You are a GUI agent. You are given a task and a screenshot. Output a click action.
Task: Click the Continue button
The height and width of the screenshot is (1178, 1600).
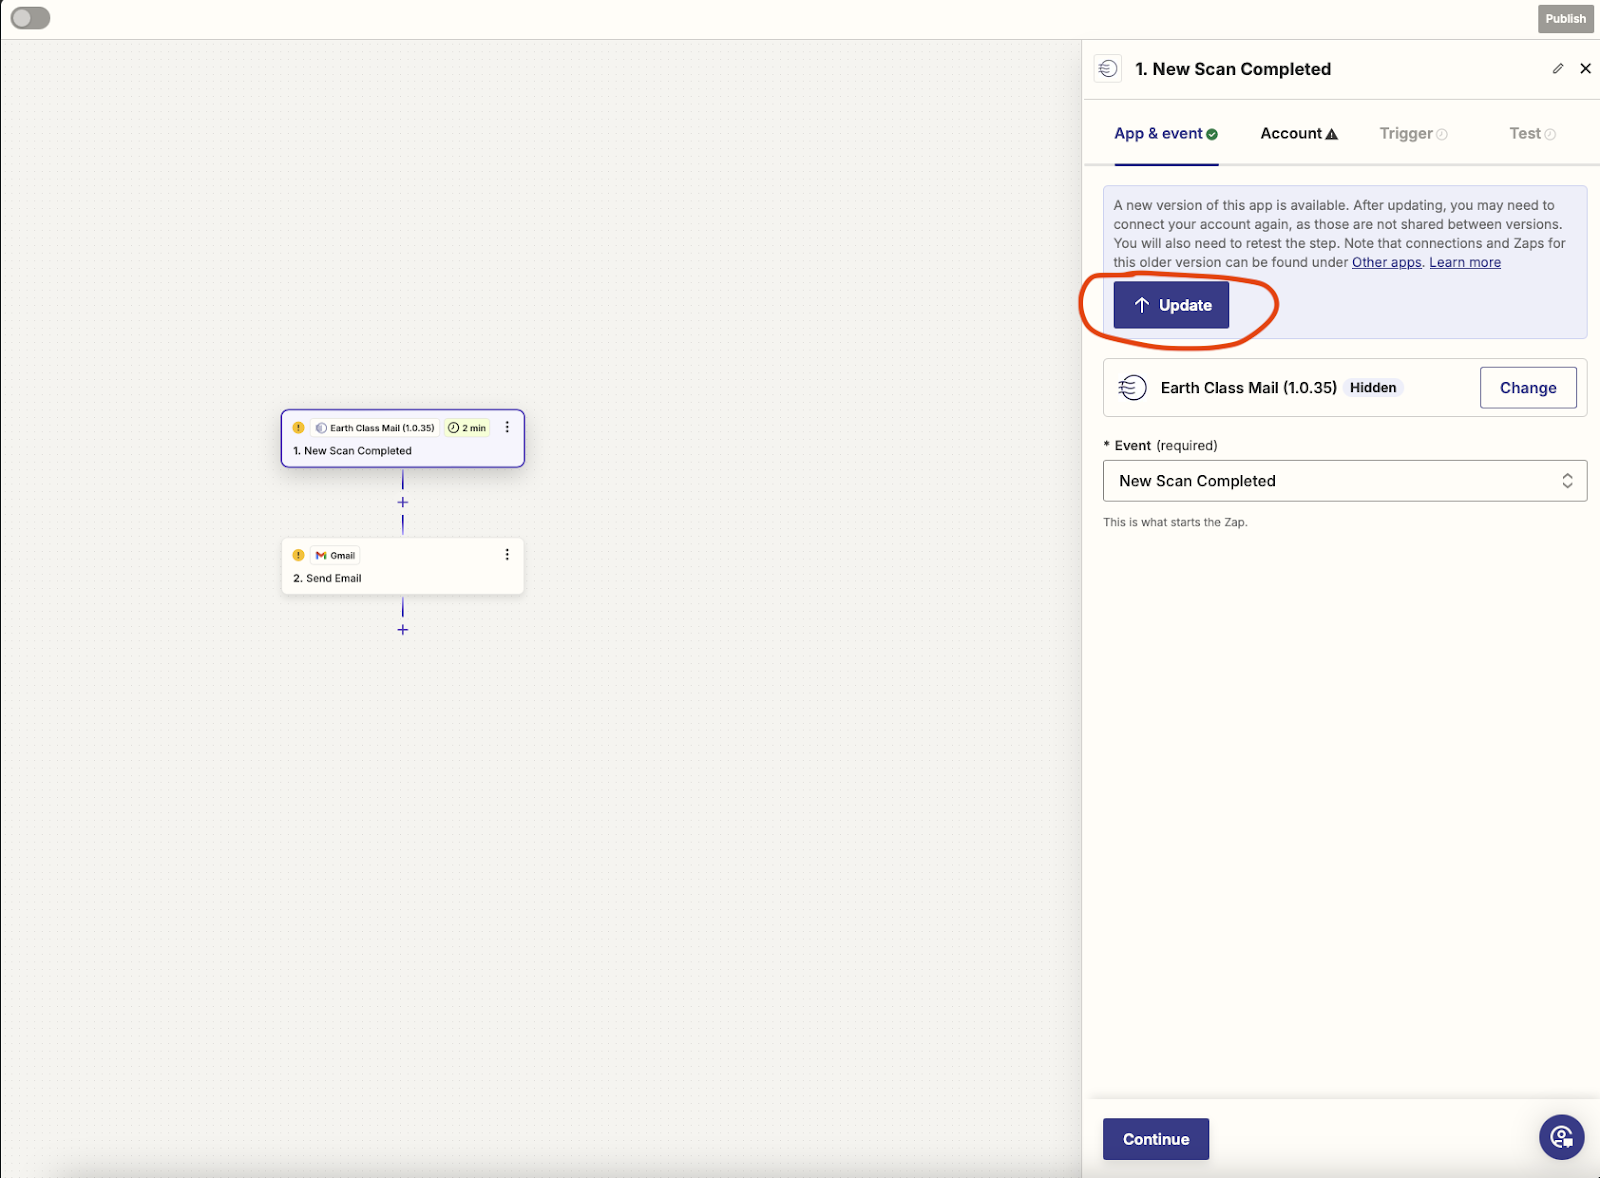click(1156, 1139)
